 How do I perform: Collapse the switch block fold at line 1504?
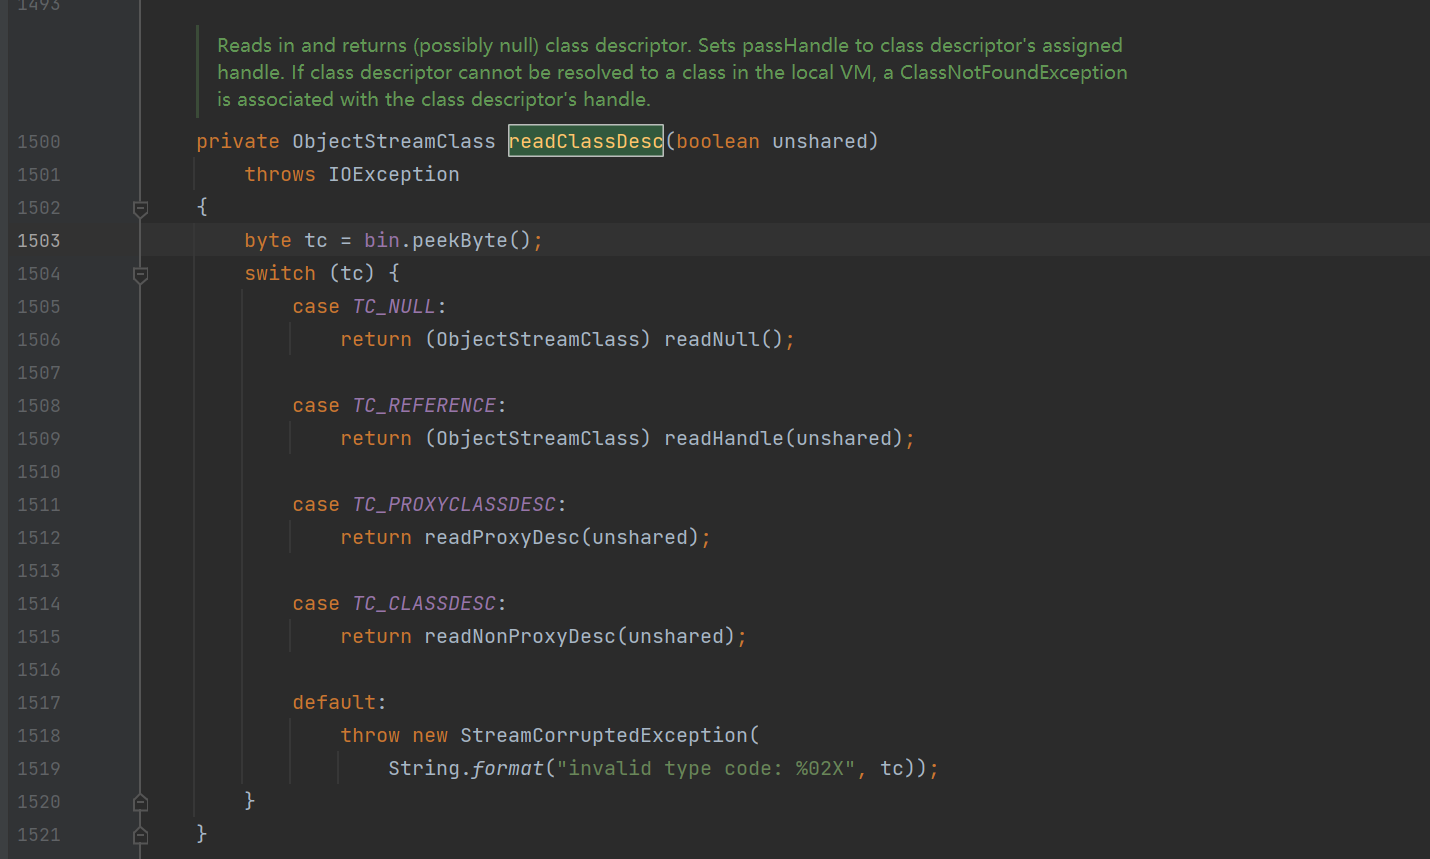(x=141, y=274)
